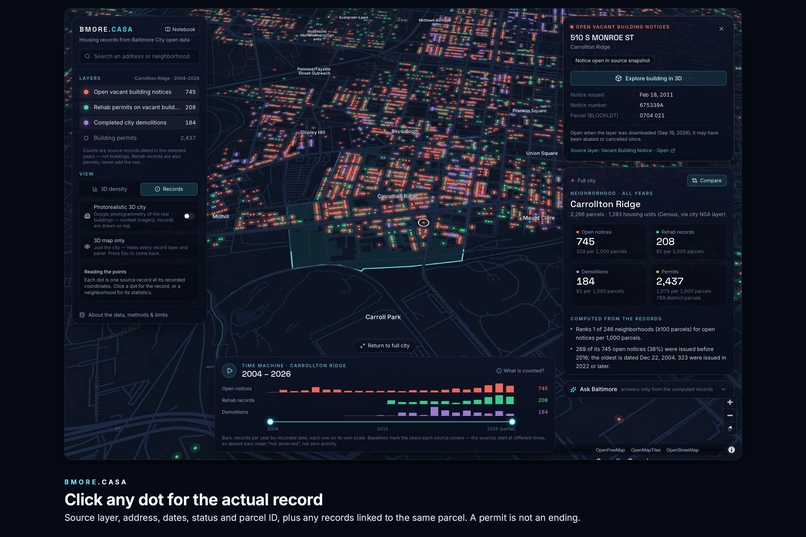Image resolution: width=806 pixels, height=537 pixels.
Task: Toggle Rehab permits on vacant buildings layer
Action: pos(139,107)
